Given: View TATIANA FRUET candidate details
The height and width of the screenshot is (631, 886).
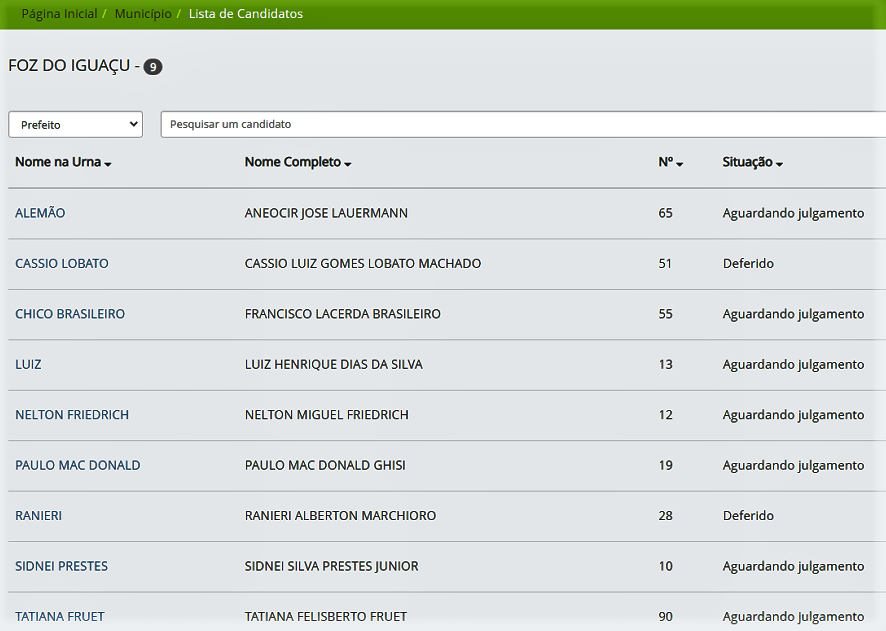Looking at the screenshot, I should pos(60,616).
